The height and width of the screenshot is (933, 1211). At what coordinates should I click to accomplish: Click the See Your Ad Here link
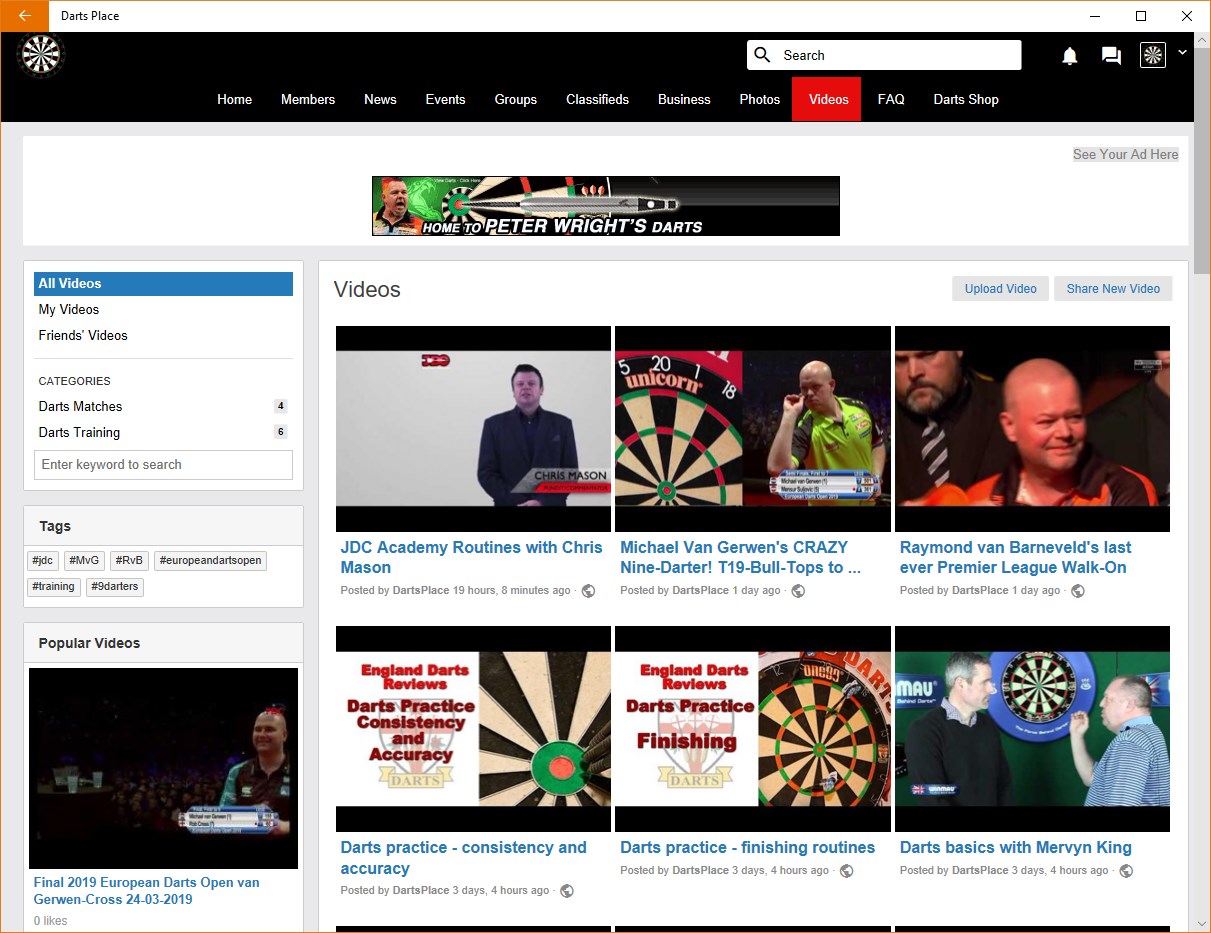[x=1126, y=154]
